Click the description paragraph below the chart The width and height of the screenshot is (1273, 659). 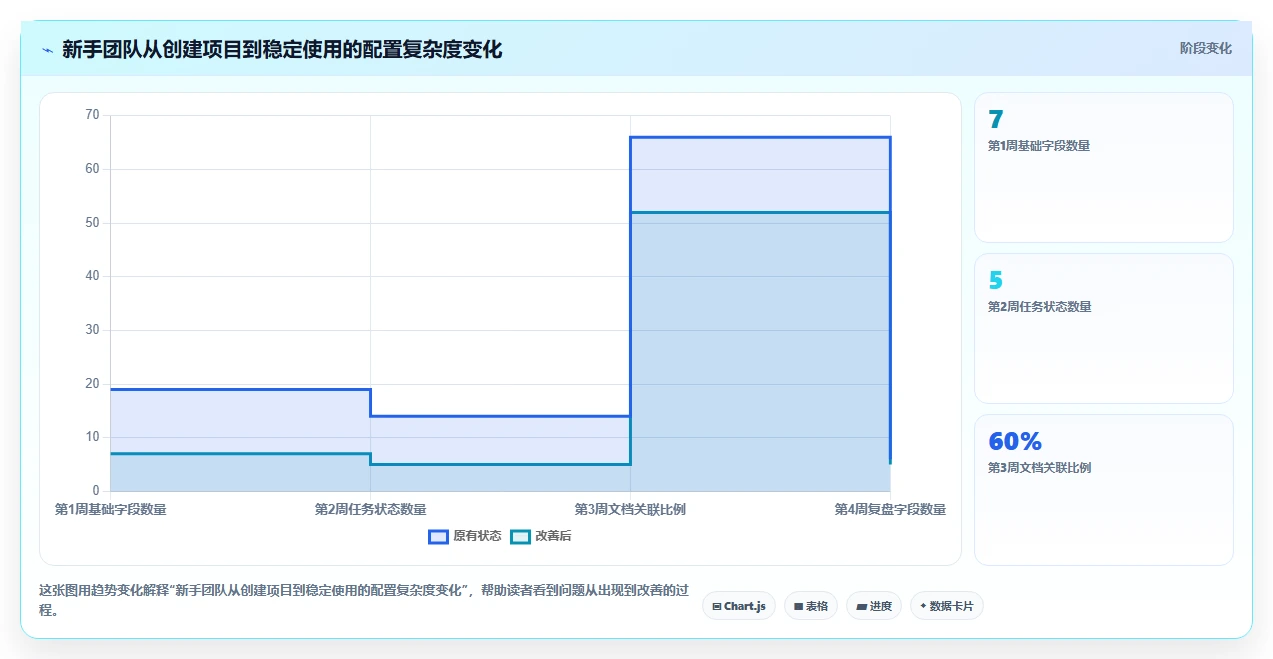coord(364,599)
